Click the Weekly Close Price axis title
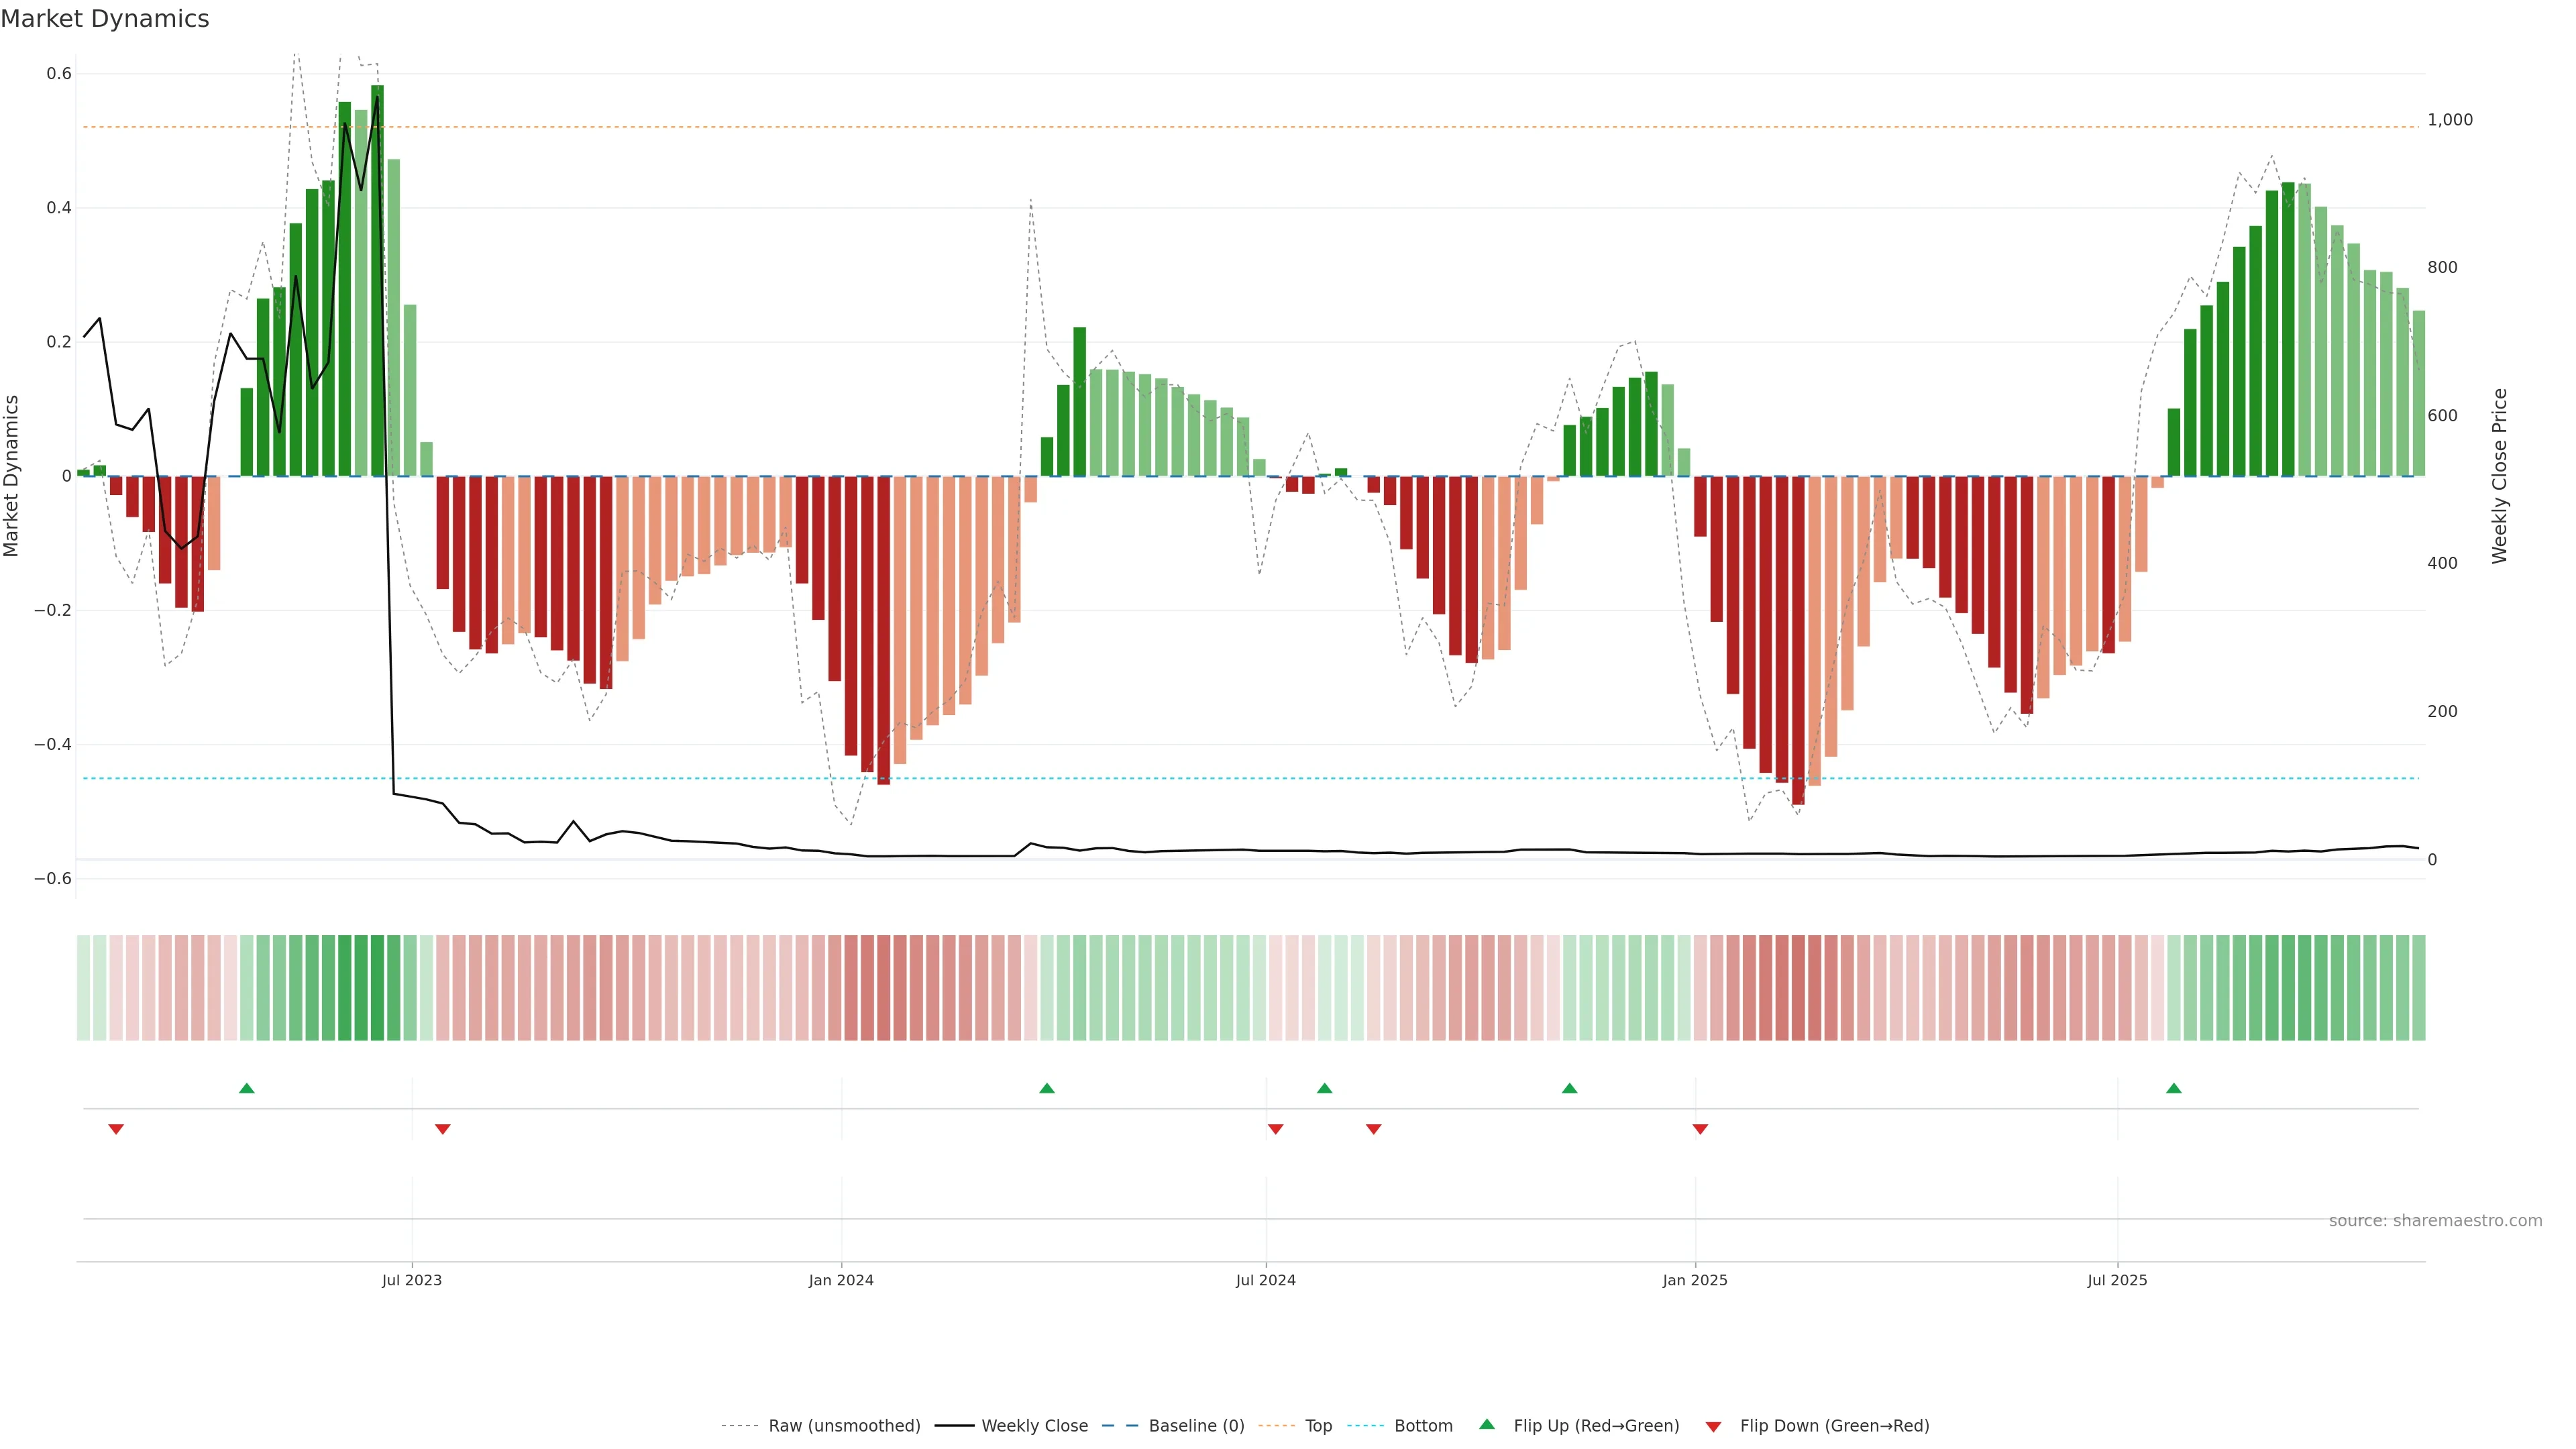 click(2499, 476)
